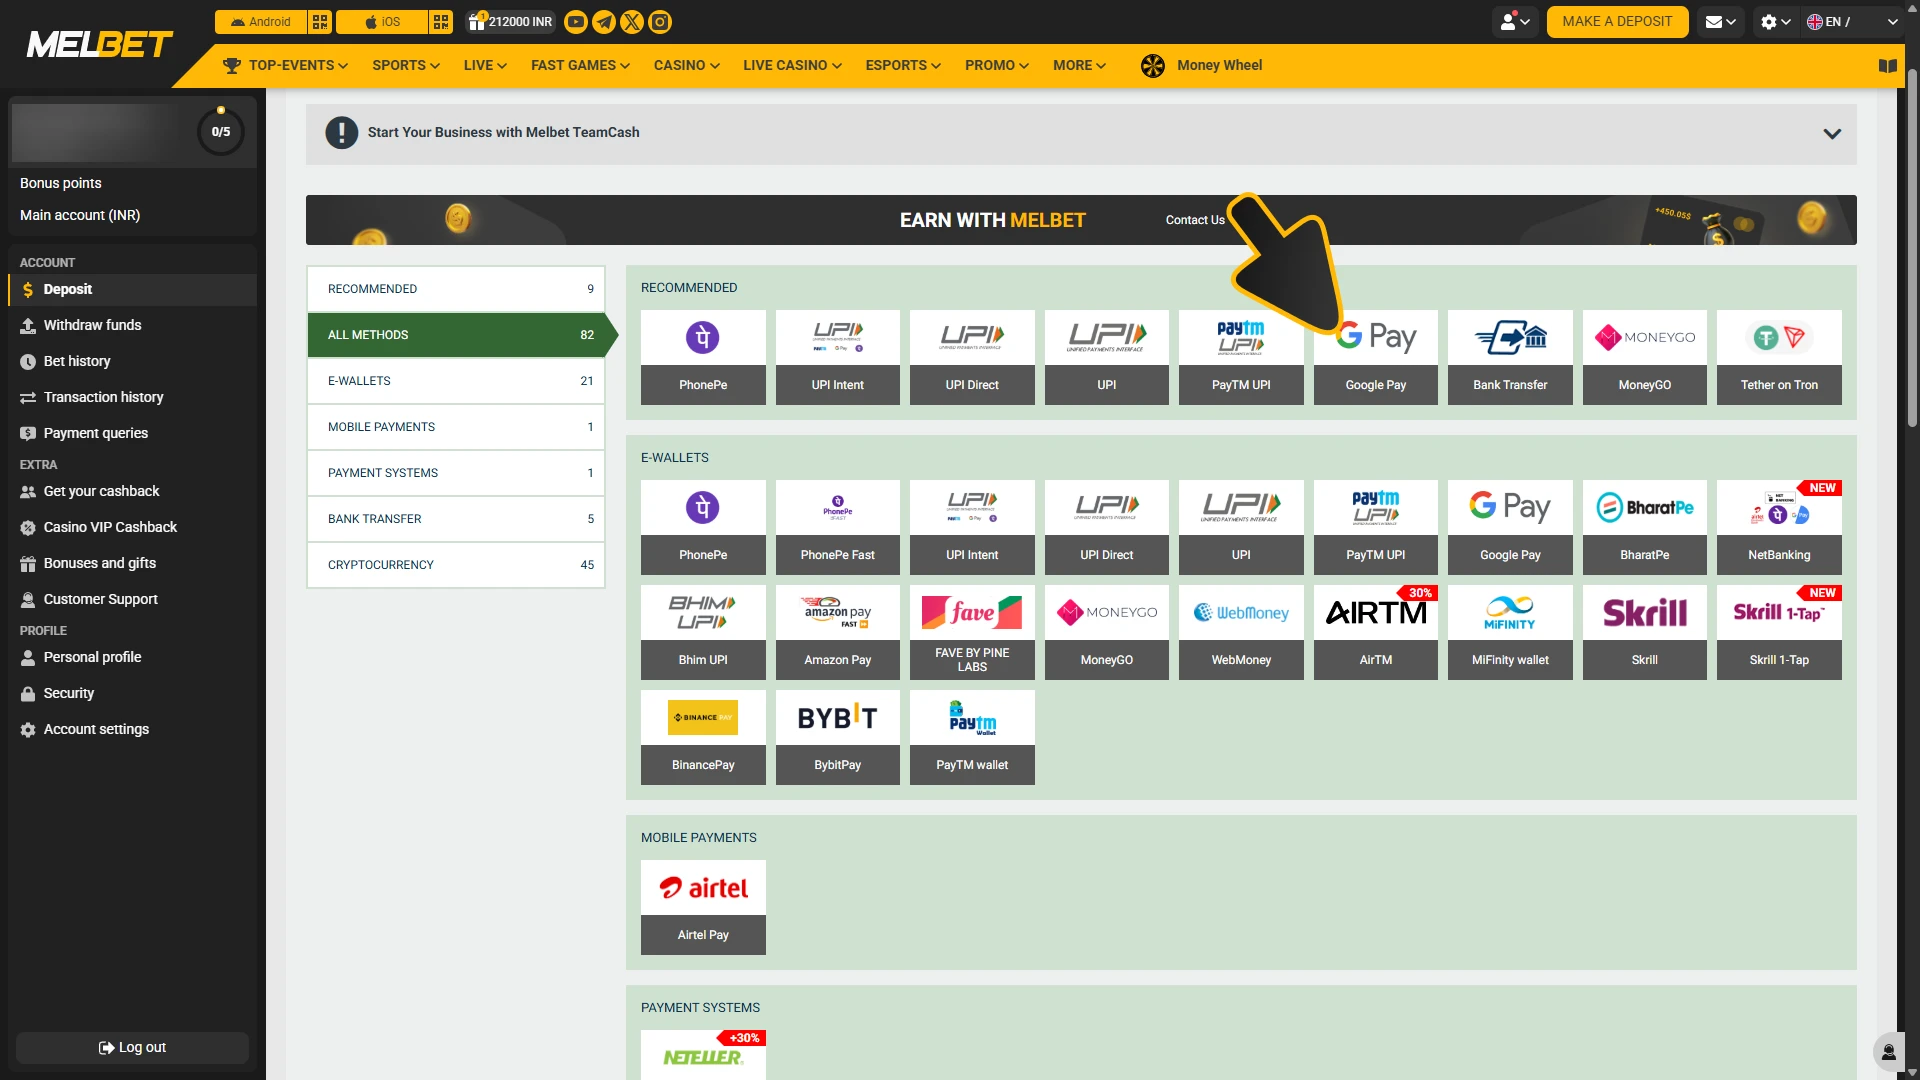Choose BybitPay payment tile
The width and height of the screenshot is (1920, 1080).
click(x=838, y=737)
